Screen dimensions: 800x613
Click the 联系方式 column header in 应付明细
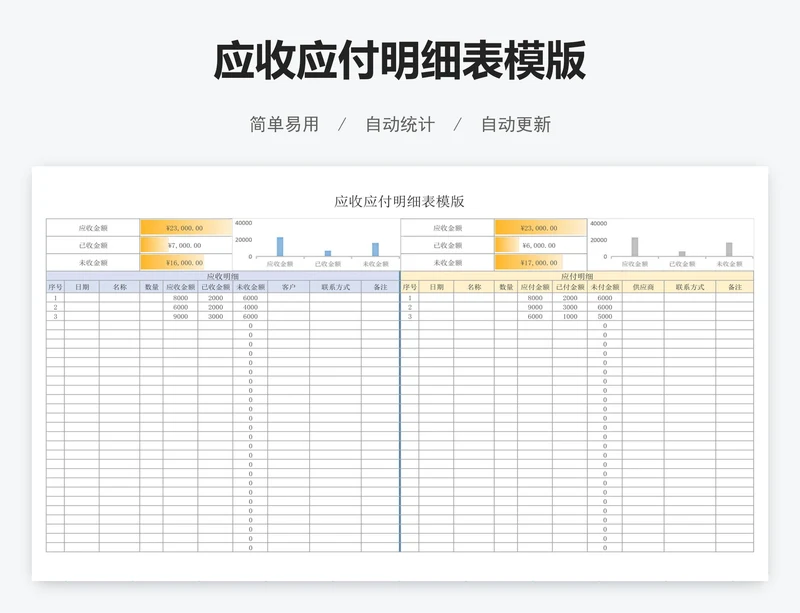coord(690,287)
